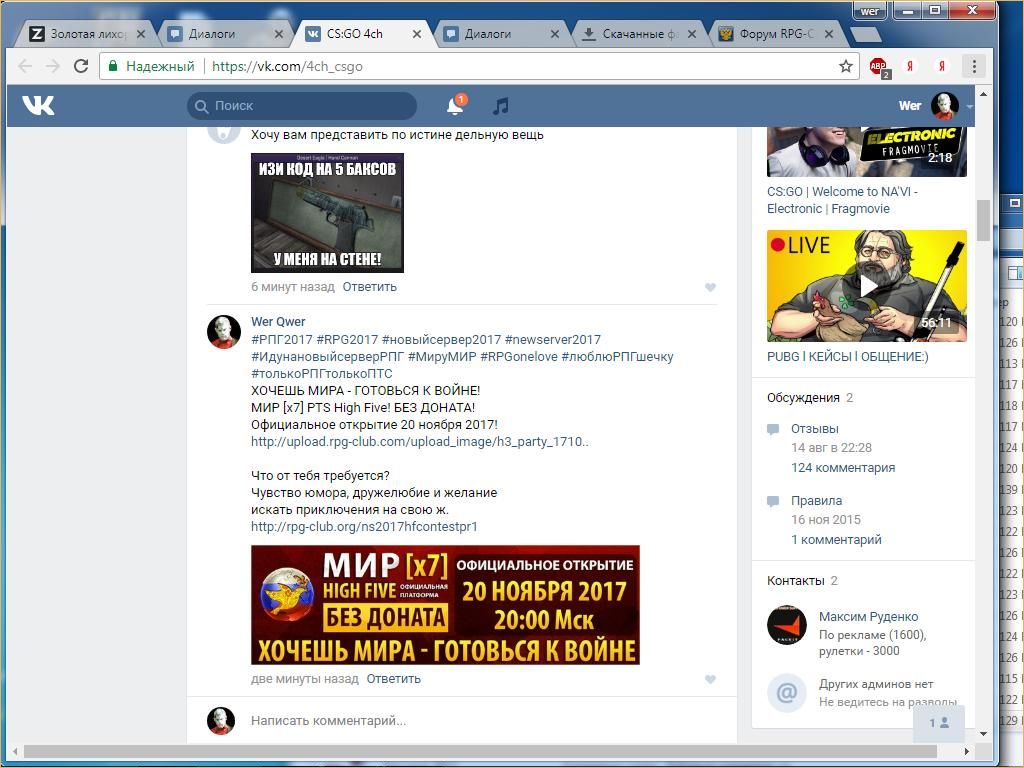
Task: Open the notifications bell
Action: pos(455,106)
